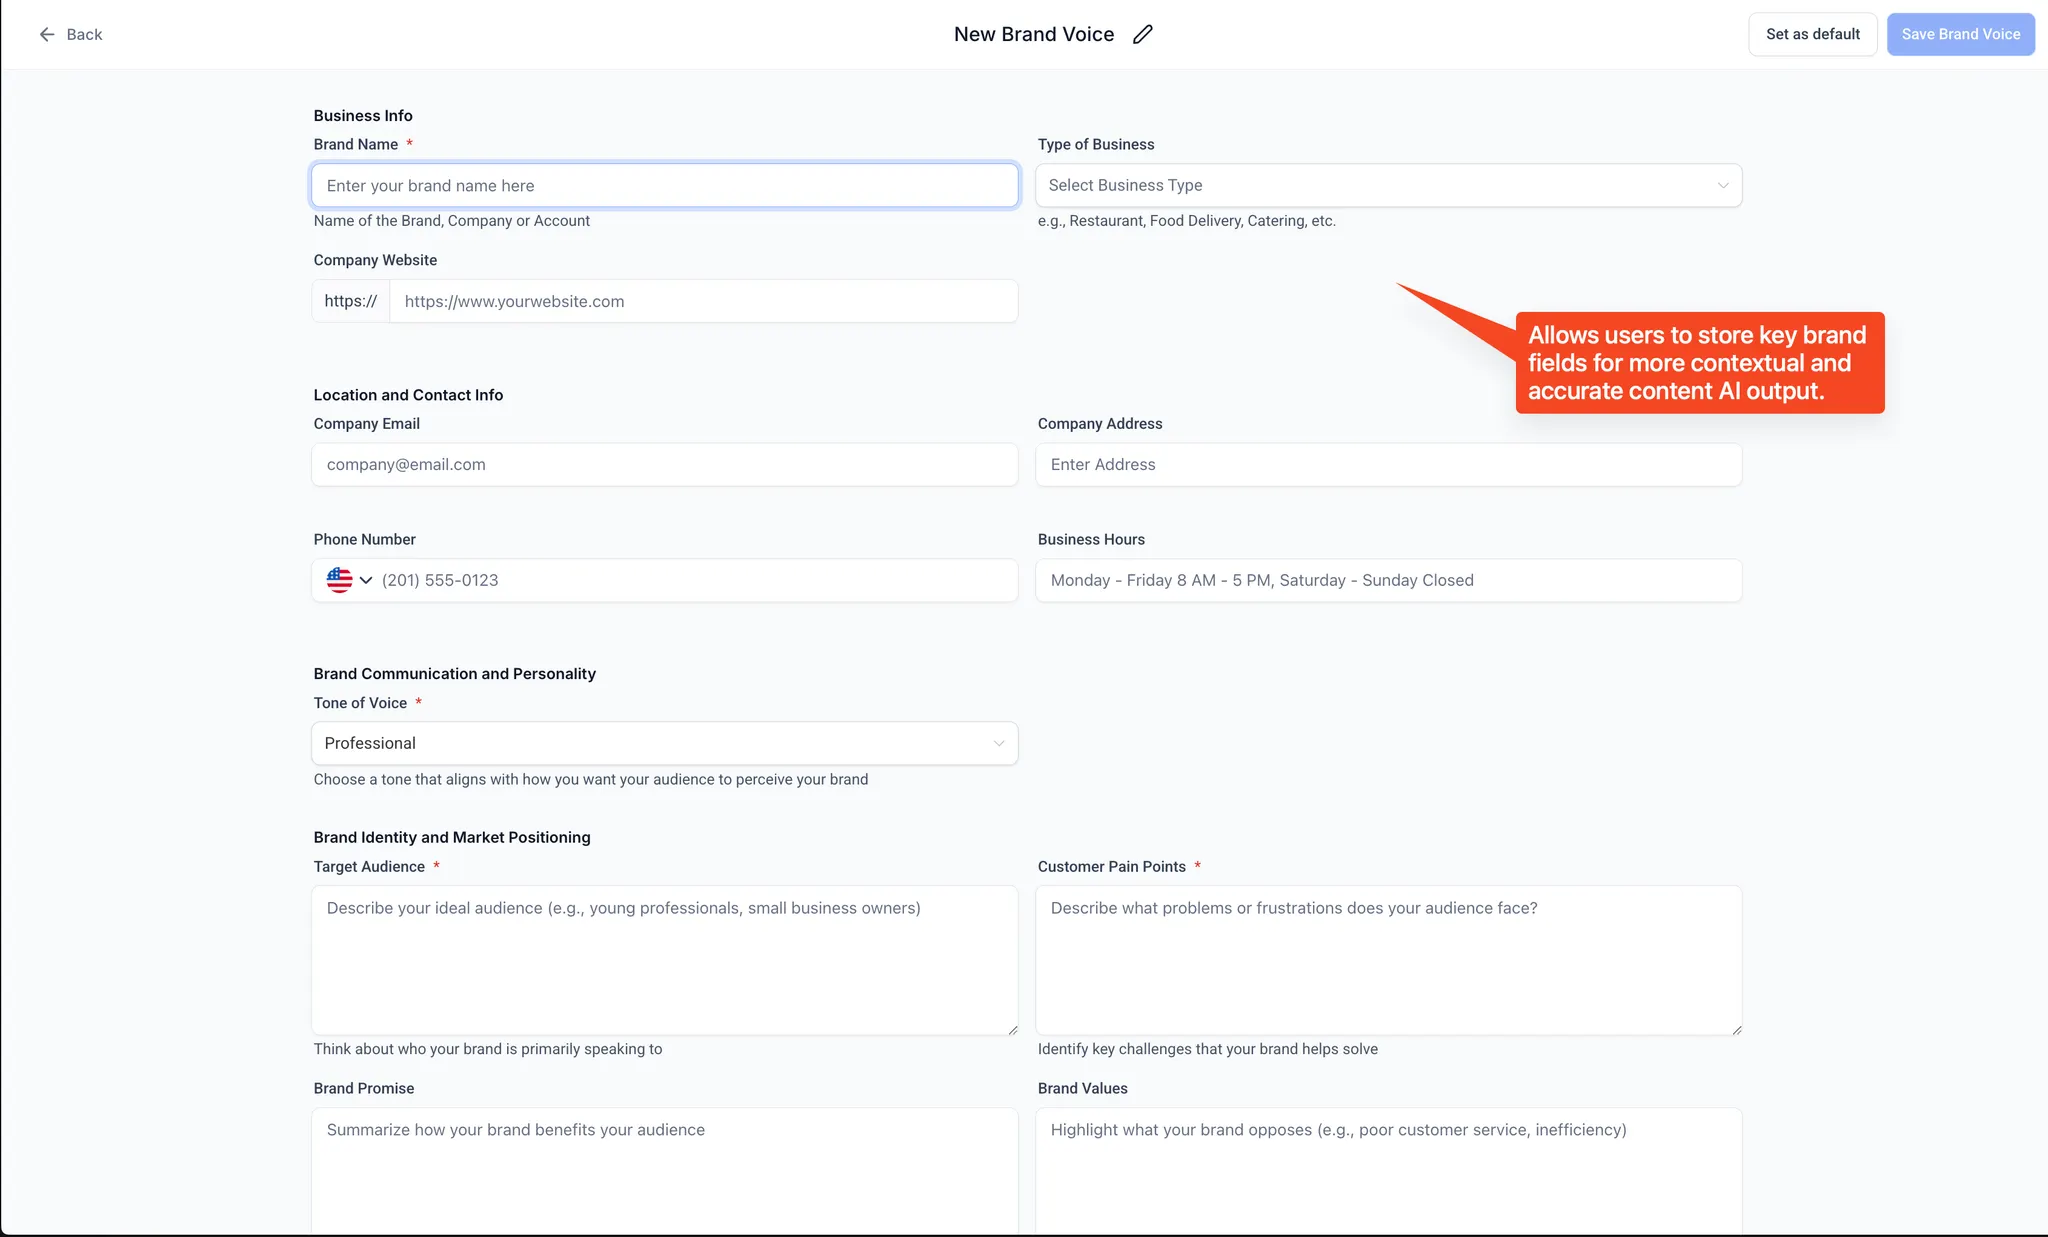Focus the Business Hours field

[1388, 580]
